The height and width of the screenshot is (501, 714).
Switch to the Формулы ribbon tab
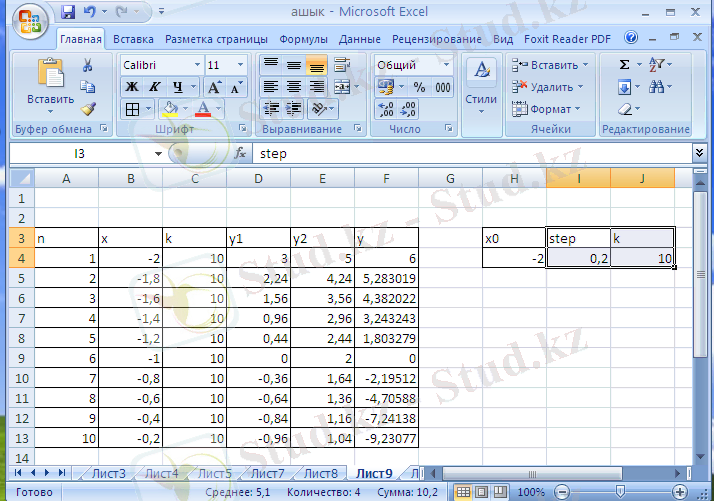coord(303,39)
